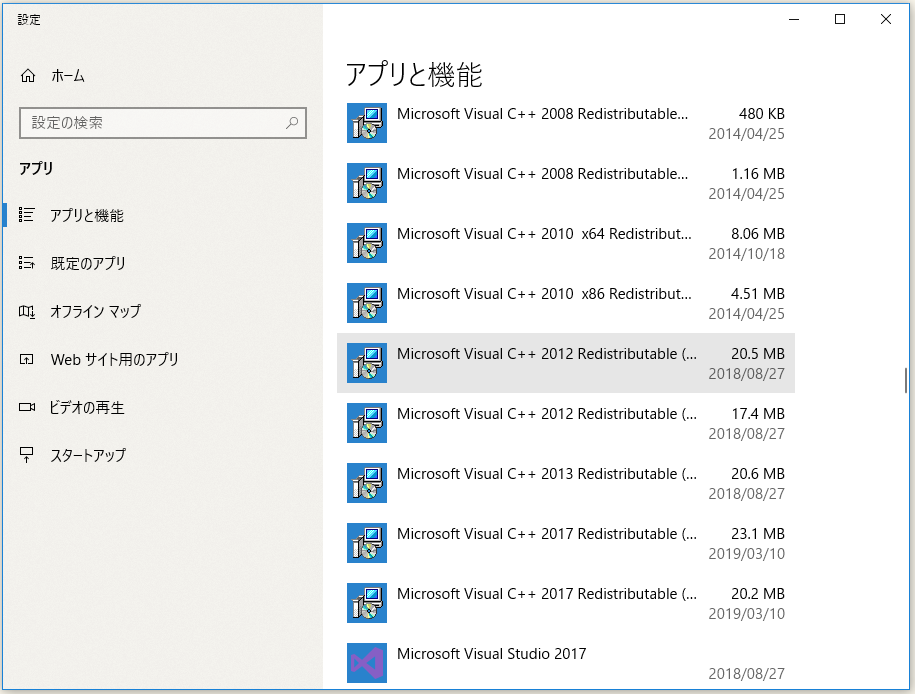The image size is (915, 694).
Task: Click the vertical scrollbar thumb
Action: 906,381
